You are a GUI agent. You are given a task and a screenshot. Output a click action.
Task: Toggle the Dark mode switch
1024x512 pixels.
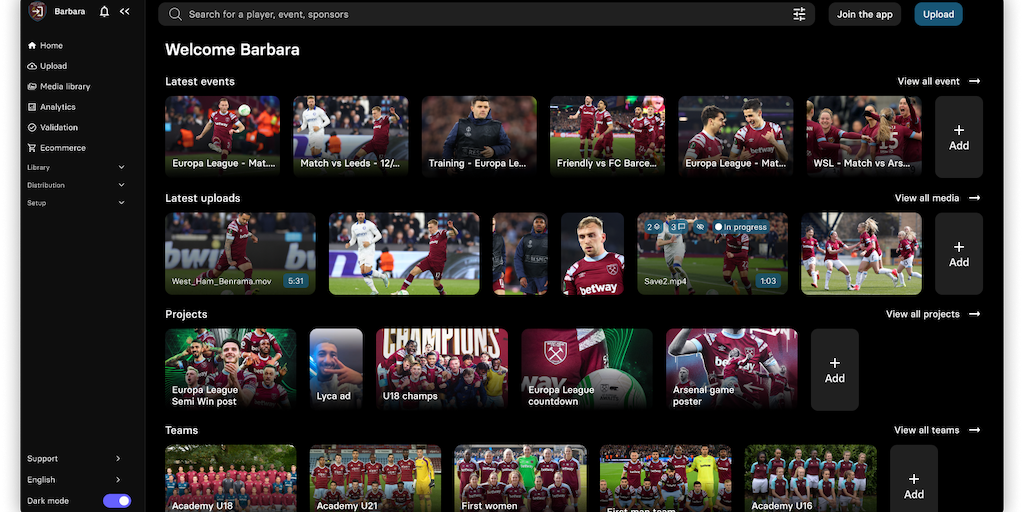[x=117, y=501]
